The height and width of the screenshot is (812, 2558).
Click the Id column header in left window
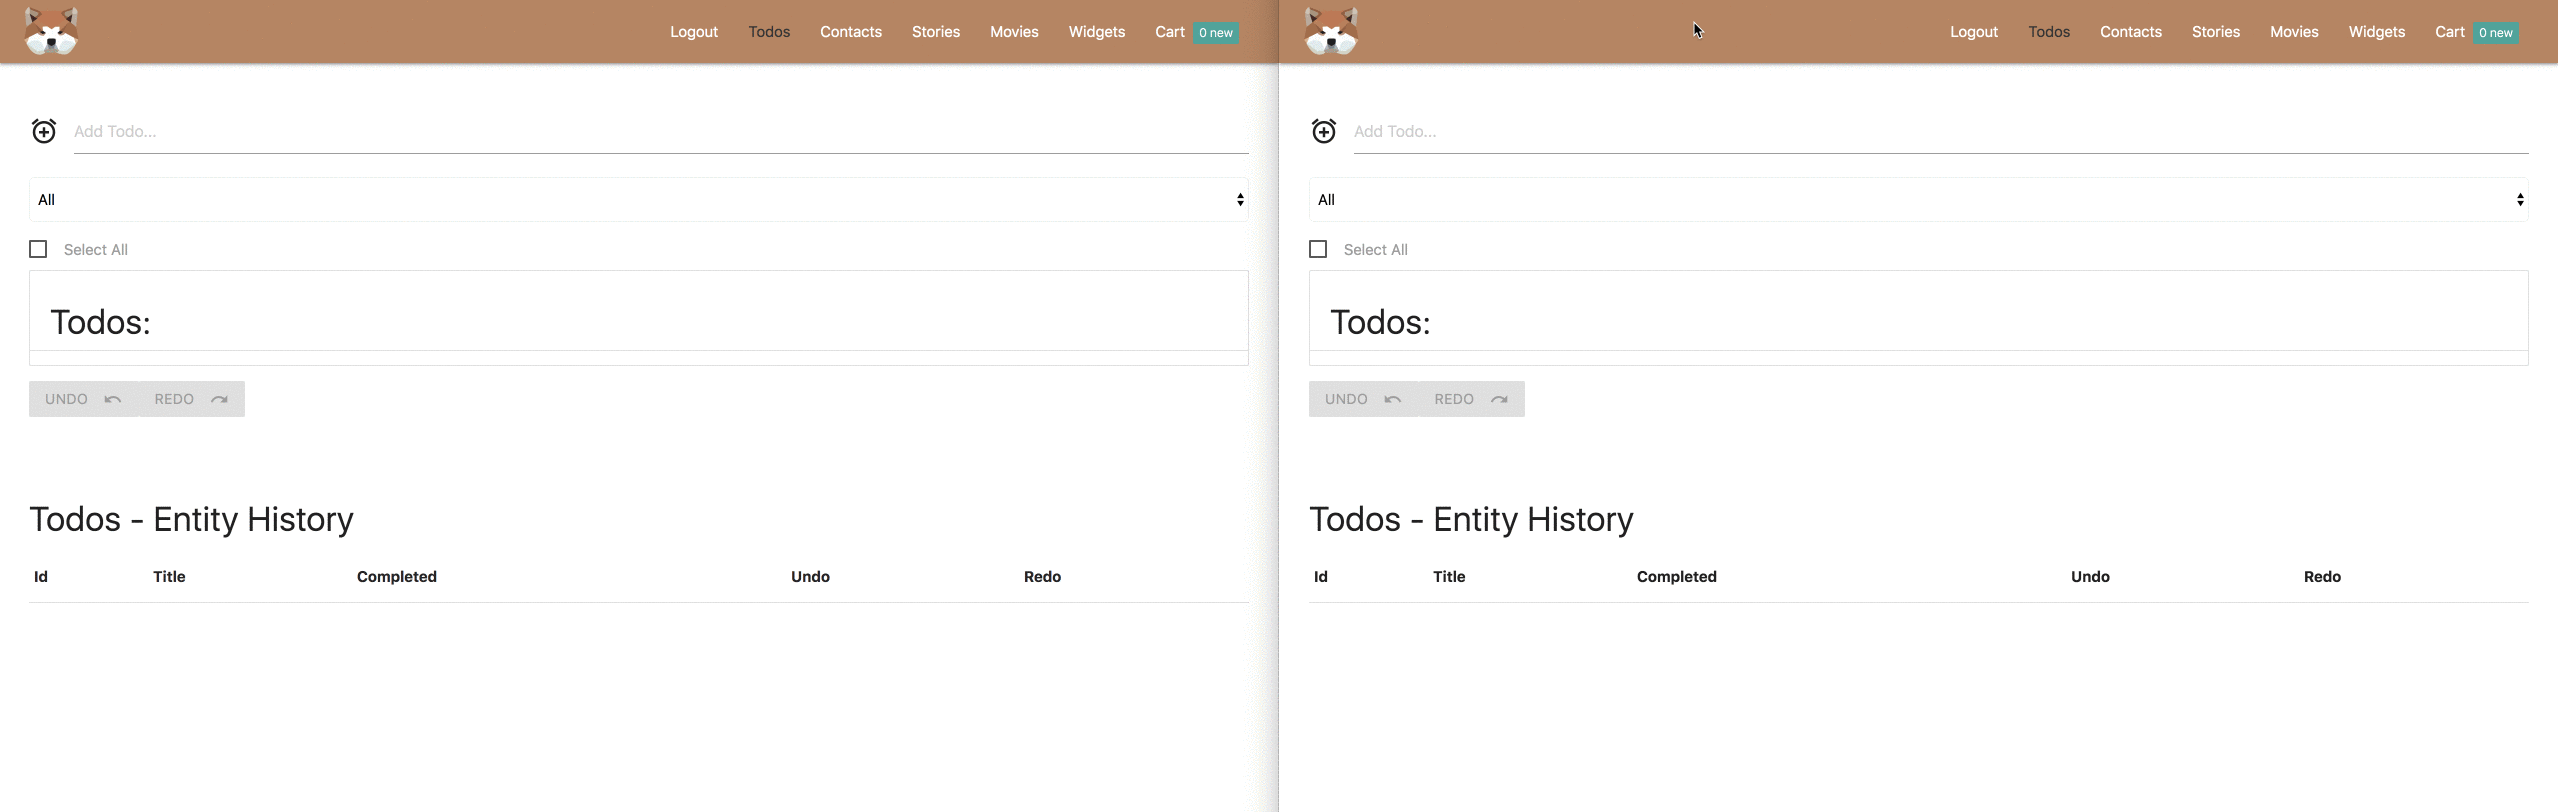pyautogui.click(x=41, y=577)
